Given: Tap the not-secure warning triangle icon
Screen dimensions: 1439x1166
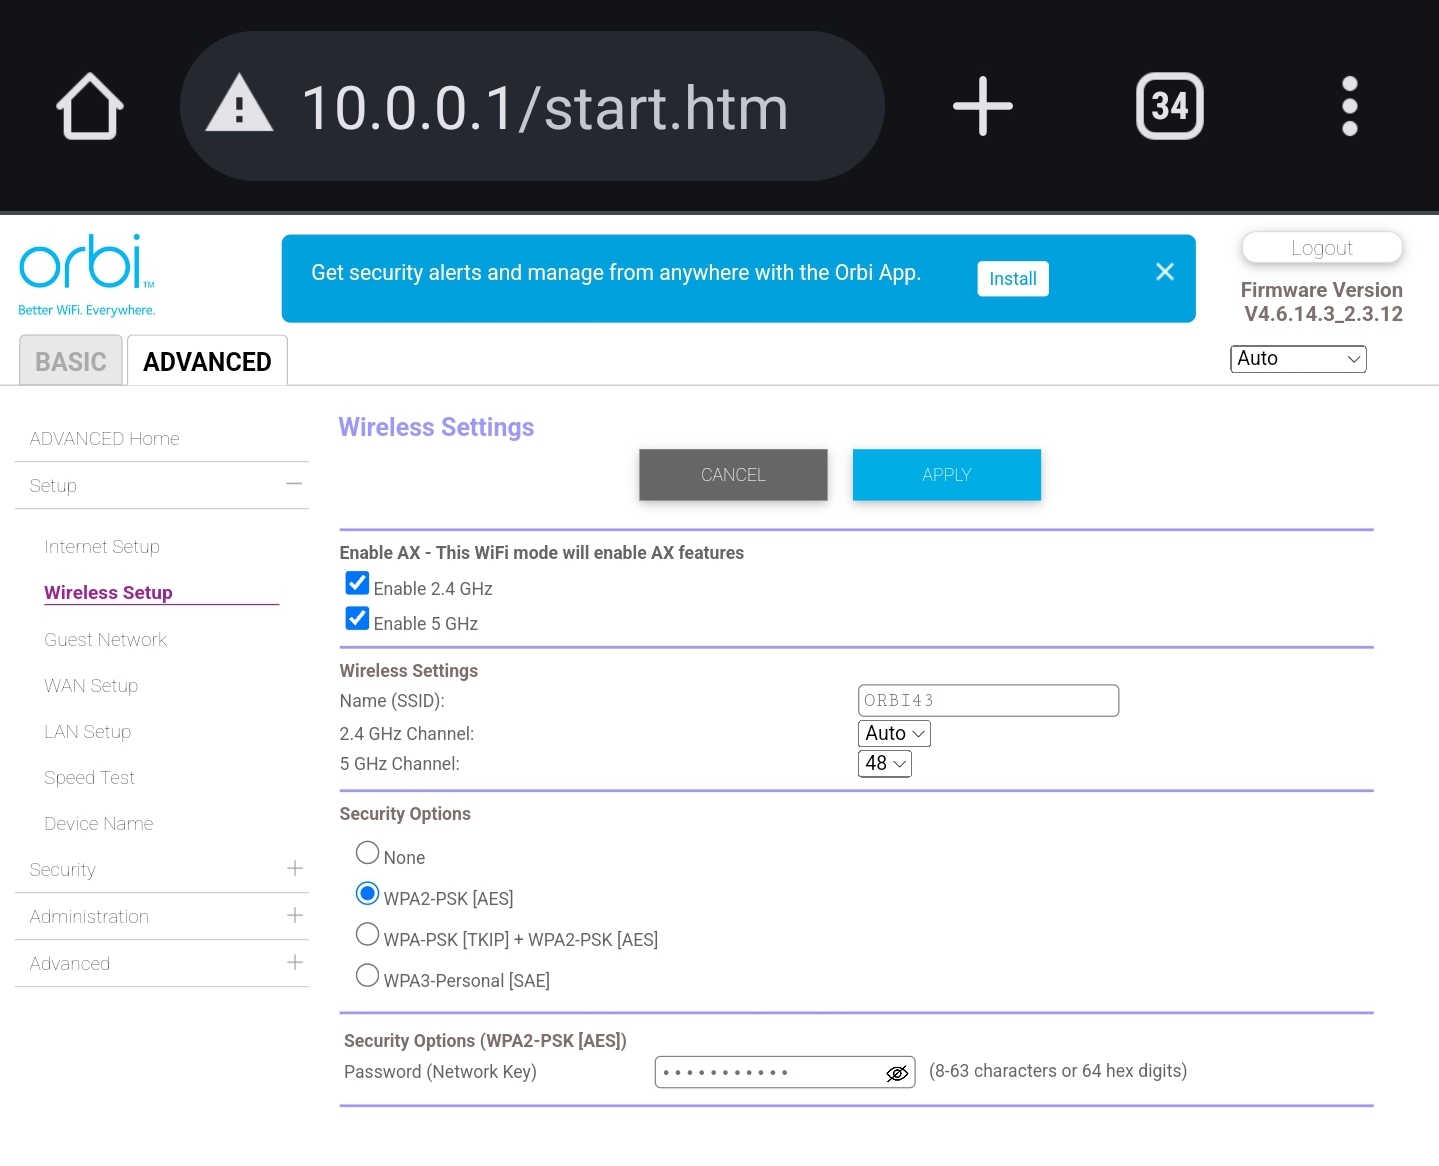Looking at the screenshot, I should click(x=239, y=106).
